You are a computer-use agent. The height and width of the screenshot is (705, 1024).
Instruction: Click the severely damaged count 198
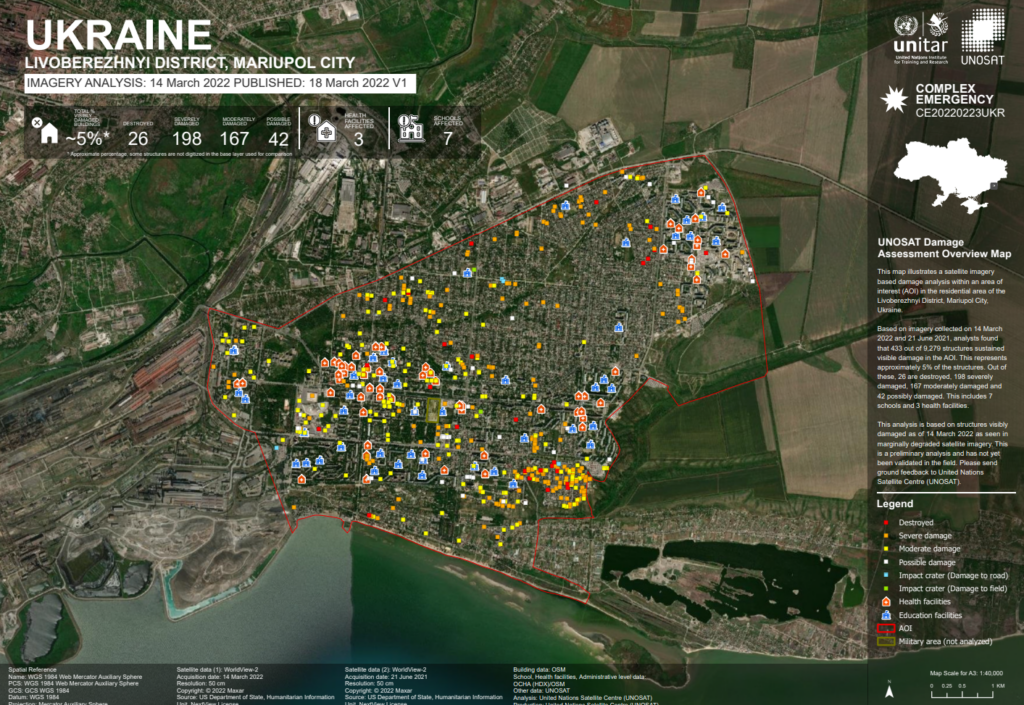tap(187, 138)
